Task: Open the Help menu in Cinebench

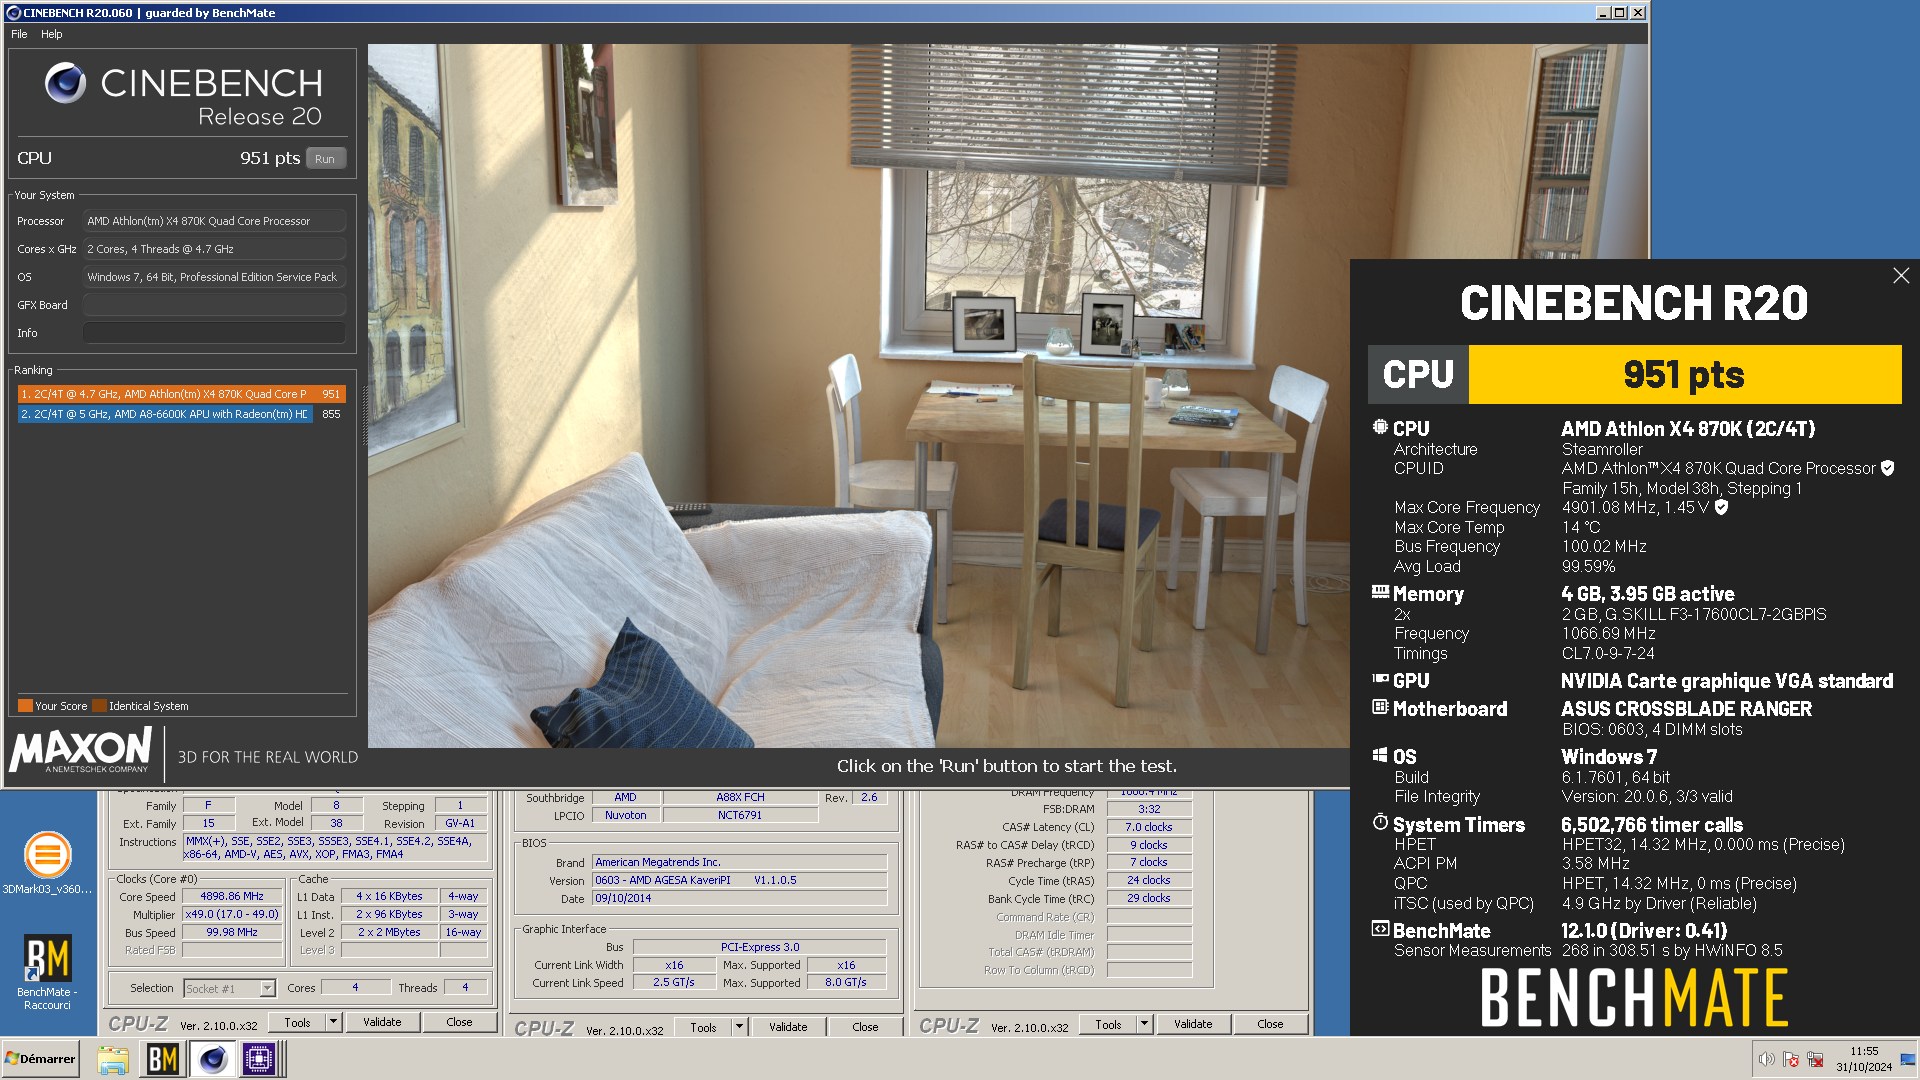Action: click(51, 34)
